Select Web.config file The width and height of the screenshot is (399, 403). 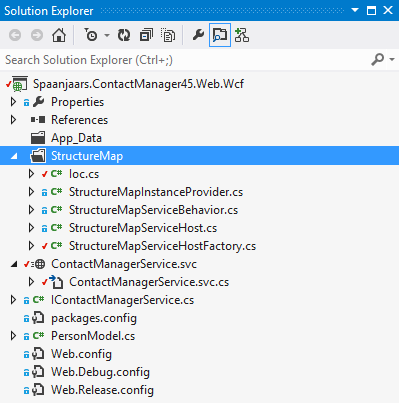81,354
